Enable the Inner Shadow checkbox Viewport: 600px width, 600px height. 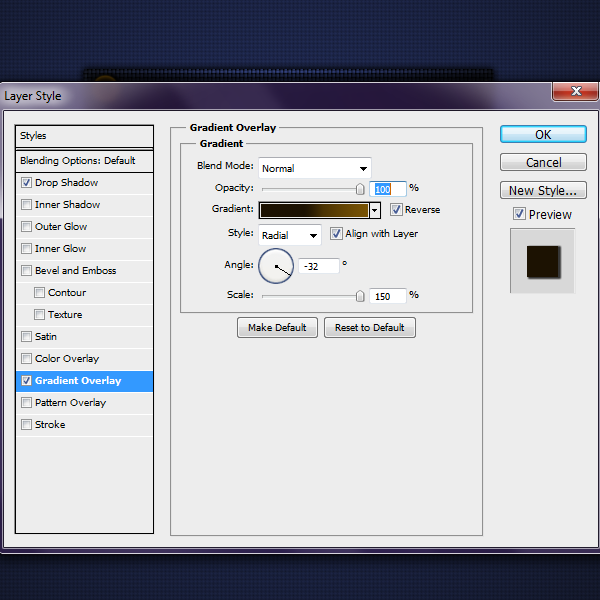click(x=26, y=204)
